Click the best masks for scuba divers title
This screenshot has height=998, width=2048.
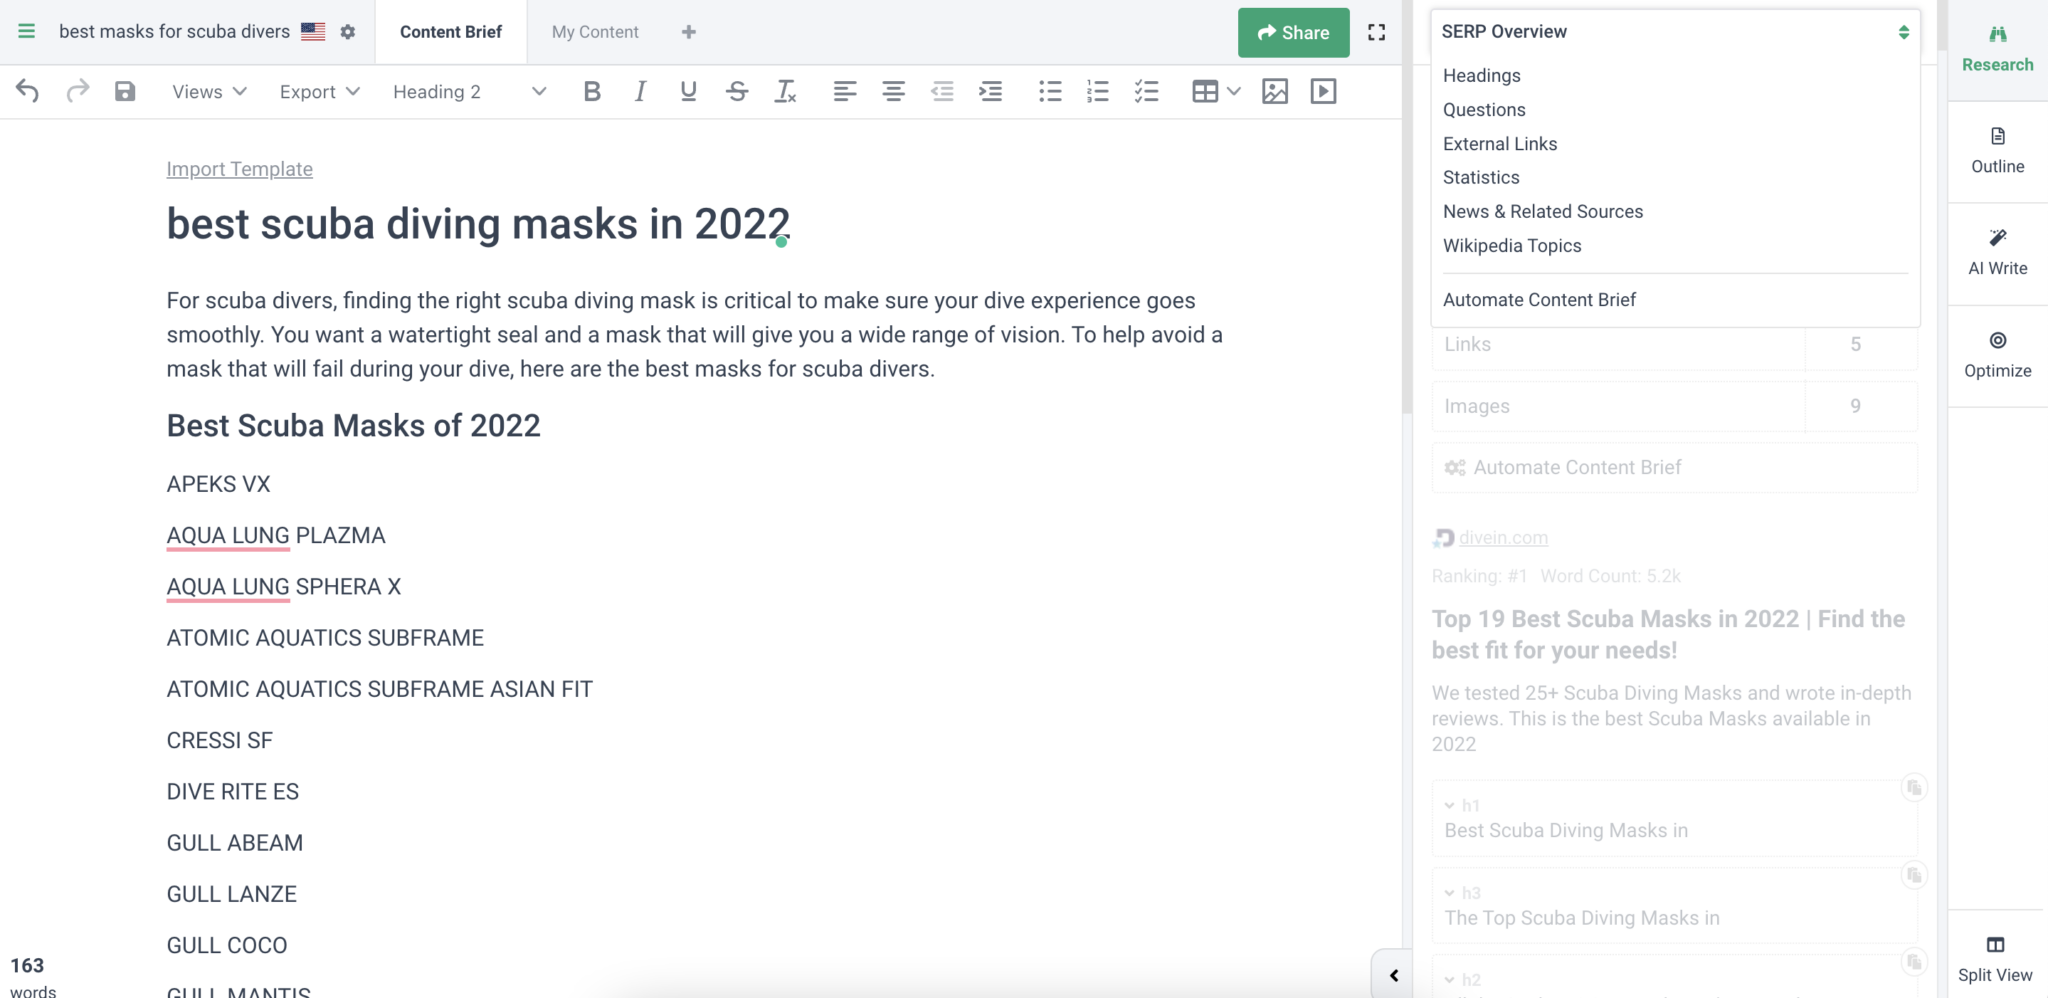pyautogui.click(x=174, y=31)
